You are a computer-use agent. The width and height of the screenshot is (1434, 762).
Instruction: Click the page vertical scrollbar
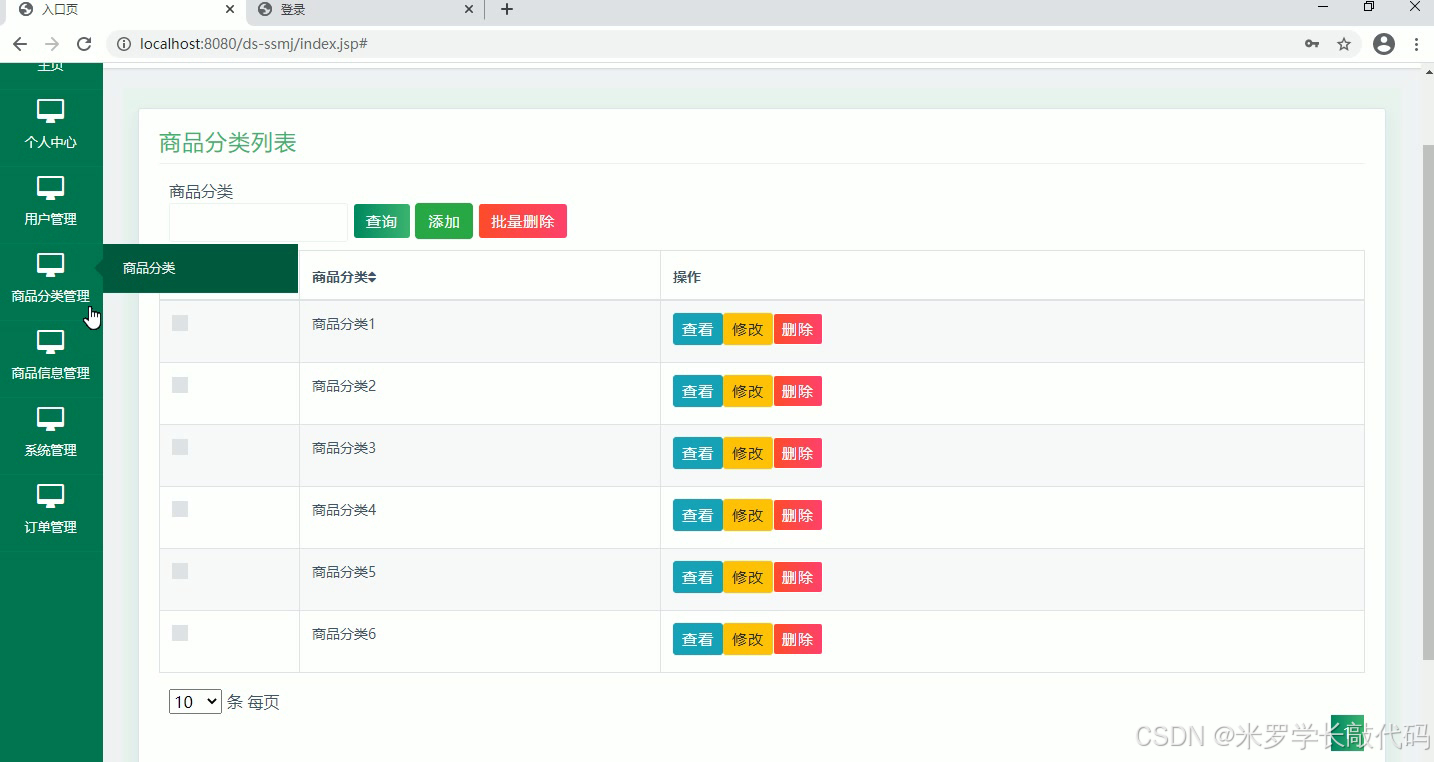1427,400
